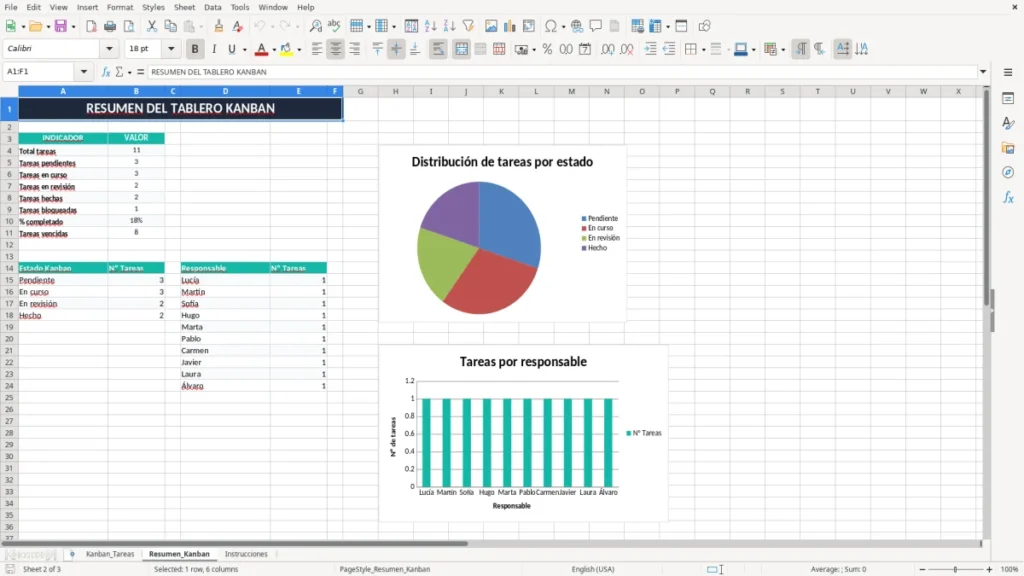1024x576 pixels.
Task: Adjust the zoom slider handle
Action: point(955,569)
